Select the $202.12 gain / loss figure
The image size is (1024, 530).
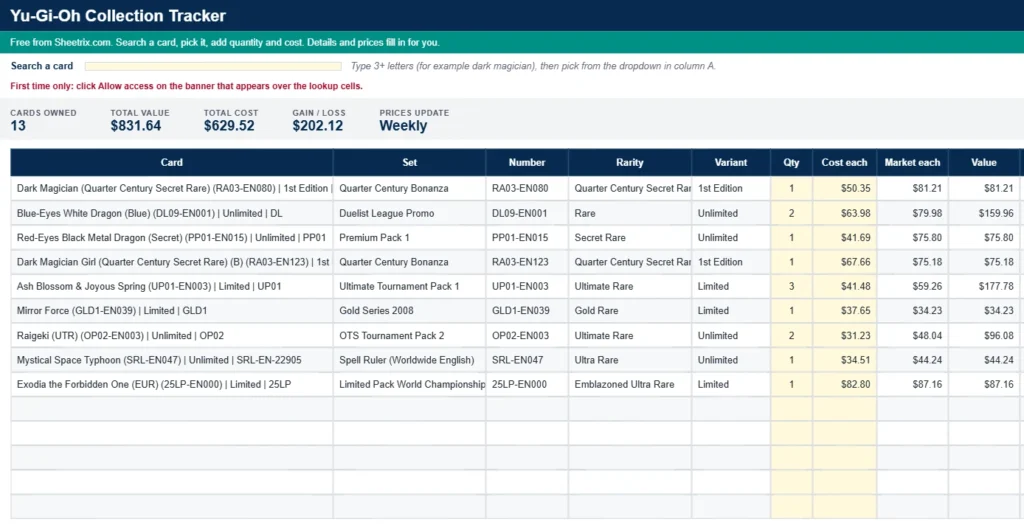[x=318, y=126]
